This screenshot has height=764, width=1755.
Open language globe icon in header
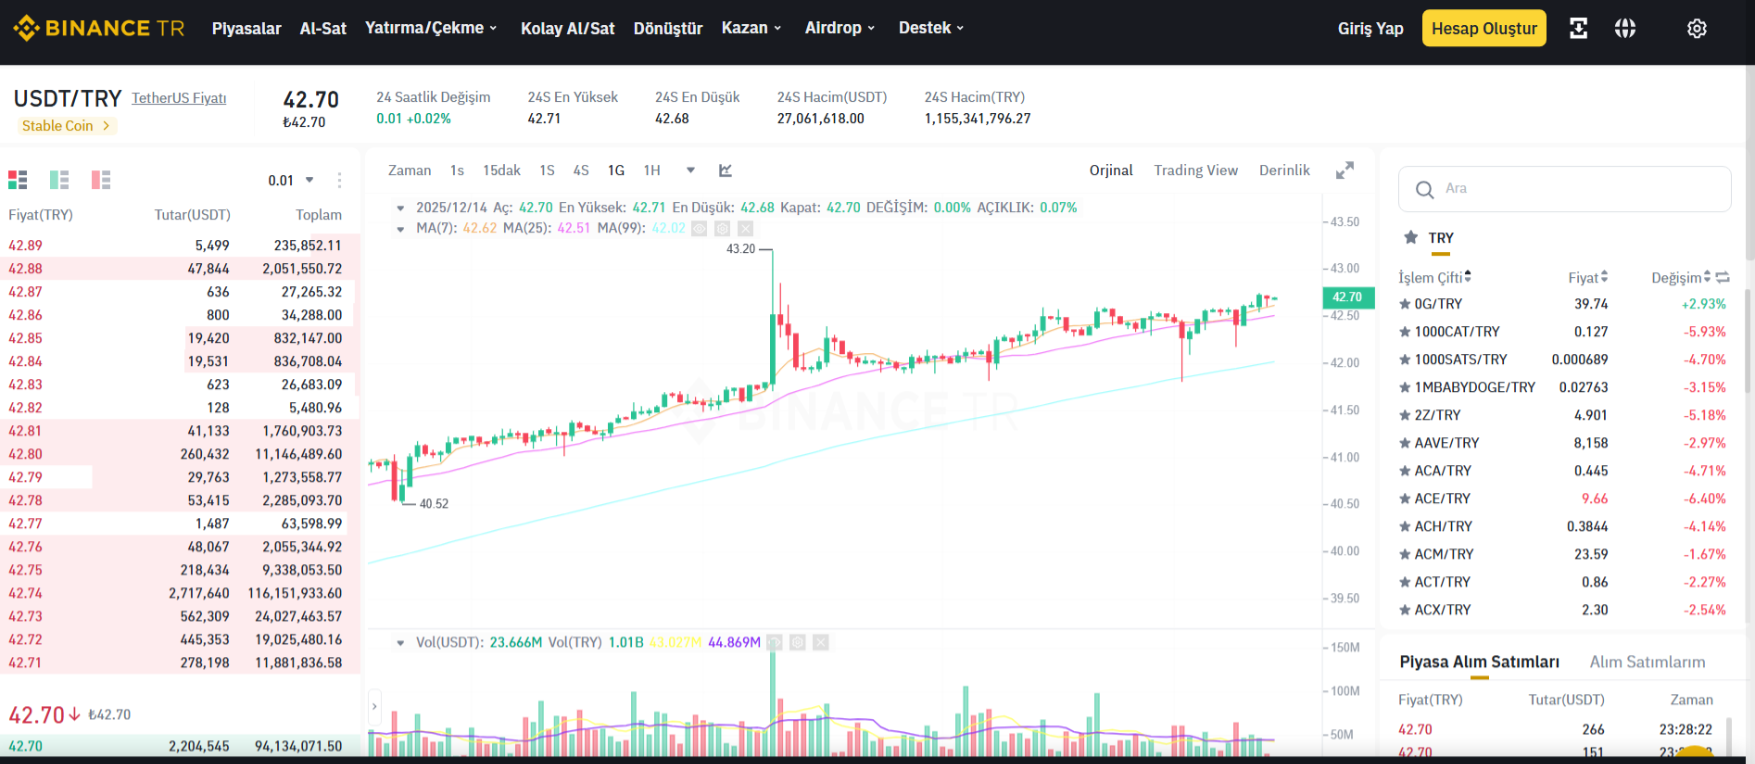pos(1625,28)
